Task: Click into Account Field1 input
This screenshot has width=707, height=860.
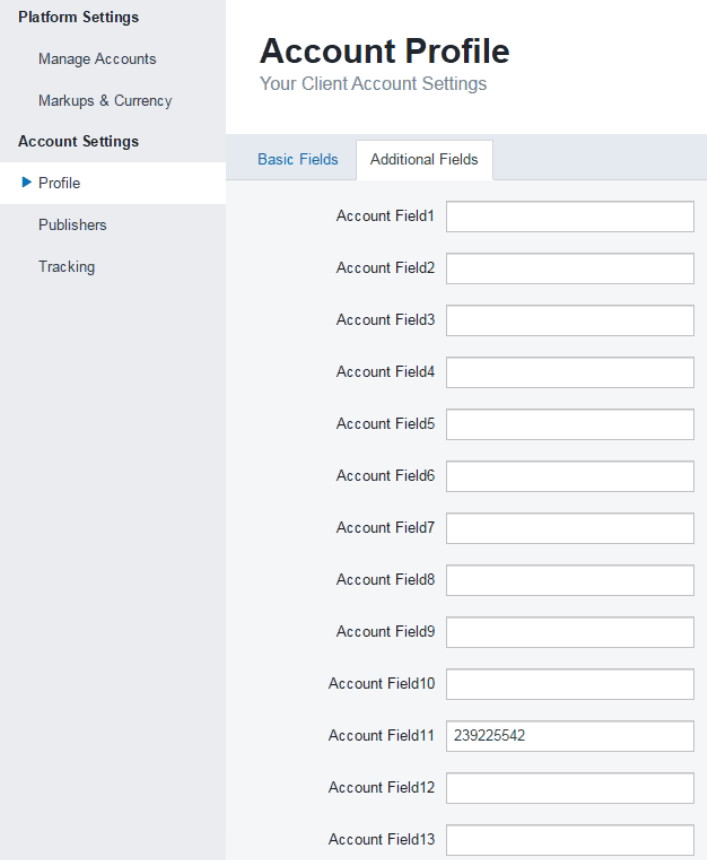Action: (x=570, y=216)
